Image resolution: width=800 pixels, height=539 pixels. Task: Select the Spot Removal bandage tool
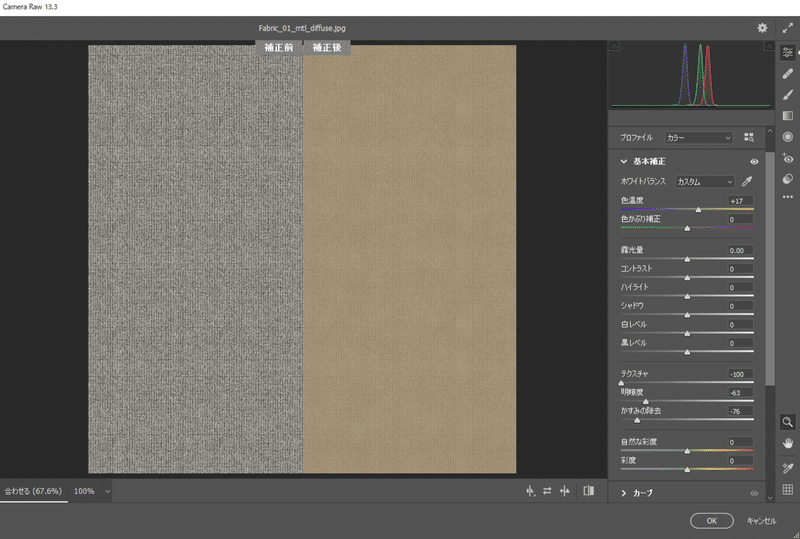click(788, 74)
